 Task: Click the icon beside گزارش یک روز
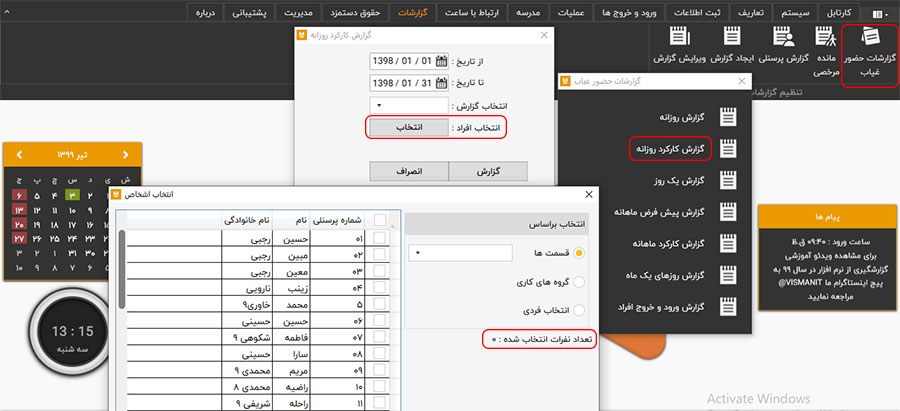729,181
